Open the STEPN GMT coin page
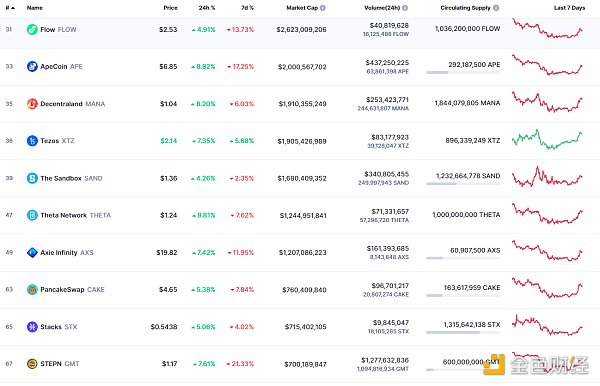The image size is (600, 386). pos(60,364)
